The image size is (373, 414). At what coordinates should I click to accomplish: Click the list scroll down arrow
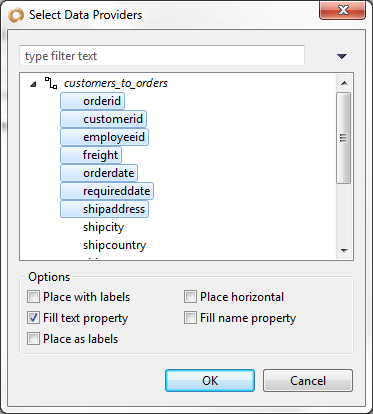tap(344, 251)
